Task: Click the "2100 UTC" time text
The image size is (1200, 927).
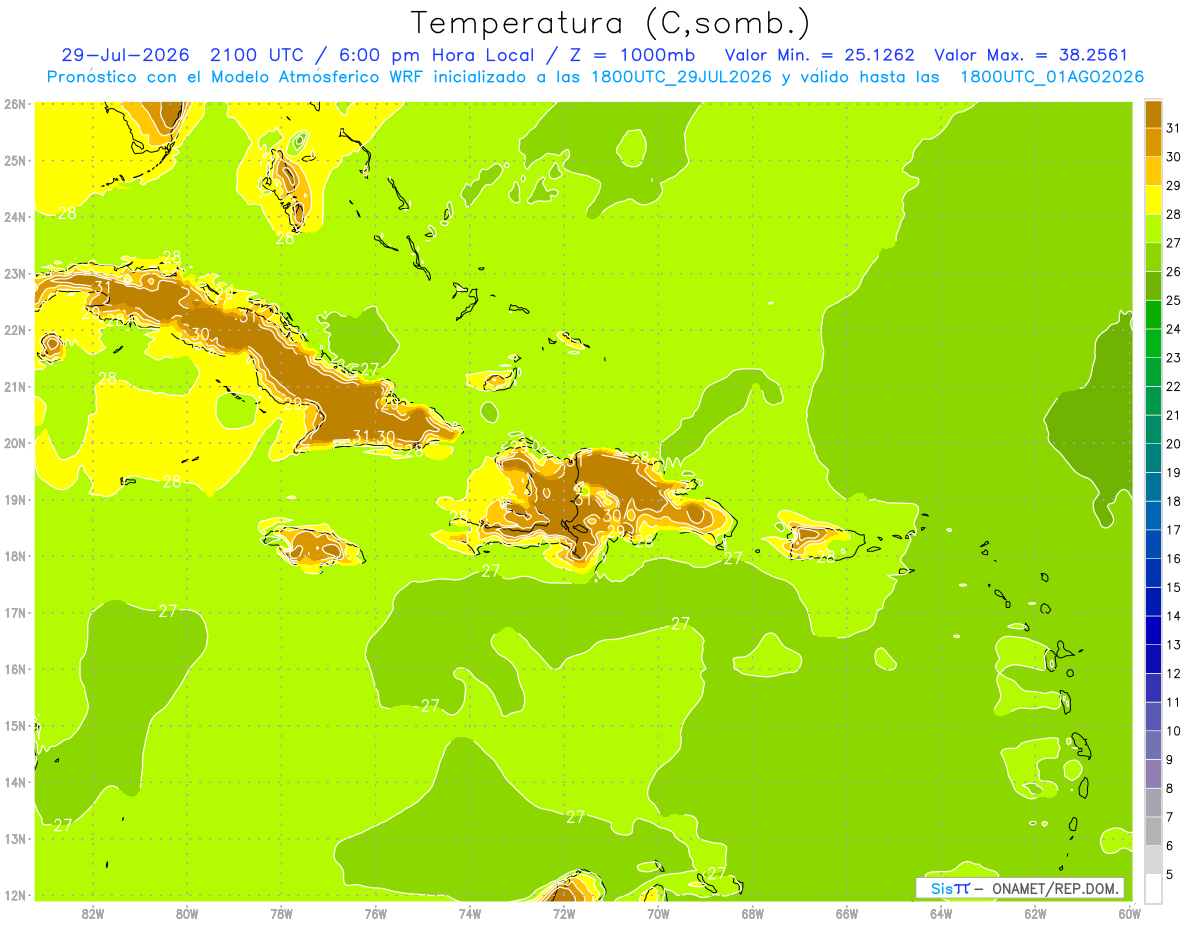Action: tap(255, 55)
